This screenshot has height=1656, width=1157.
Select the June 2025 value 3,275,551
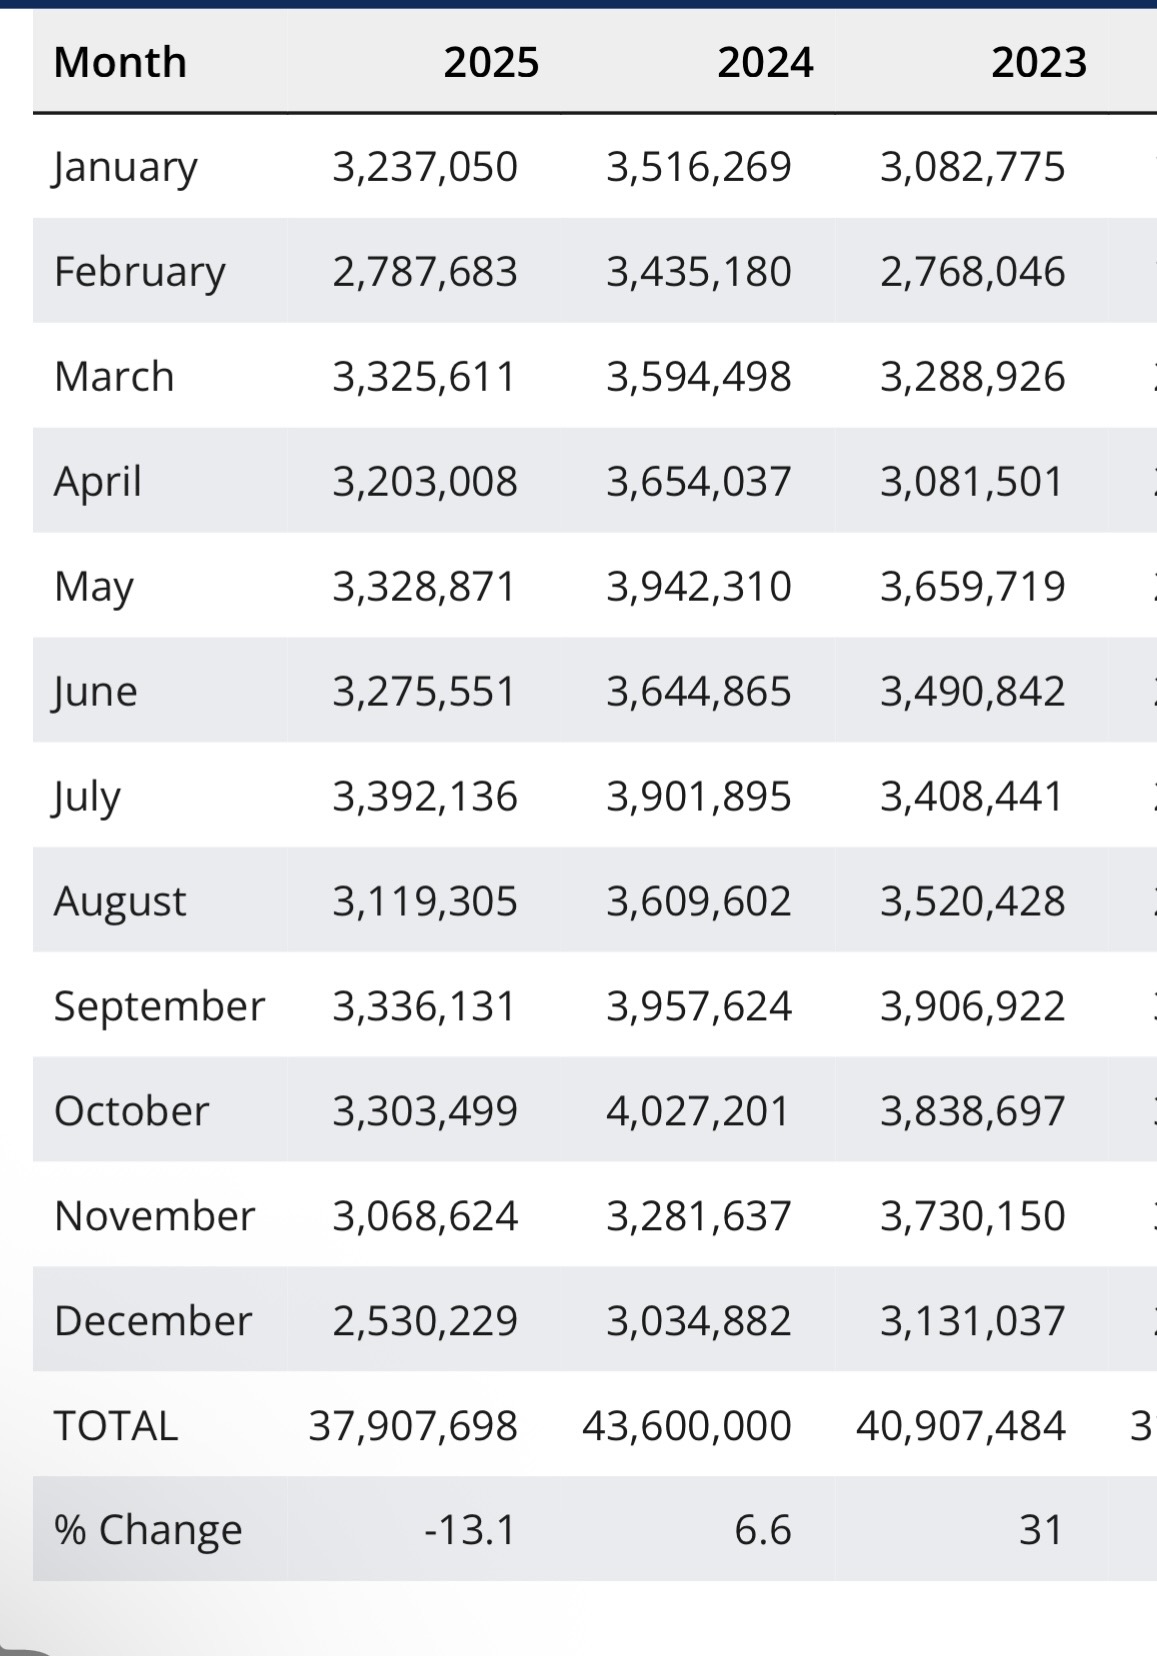pos(425,692)
